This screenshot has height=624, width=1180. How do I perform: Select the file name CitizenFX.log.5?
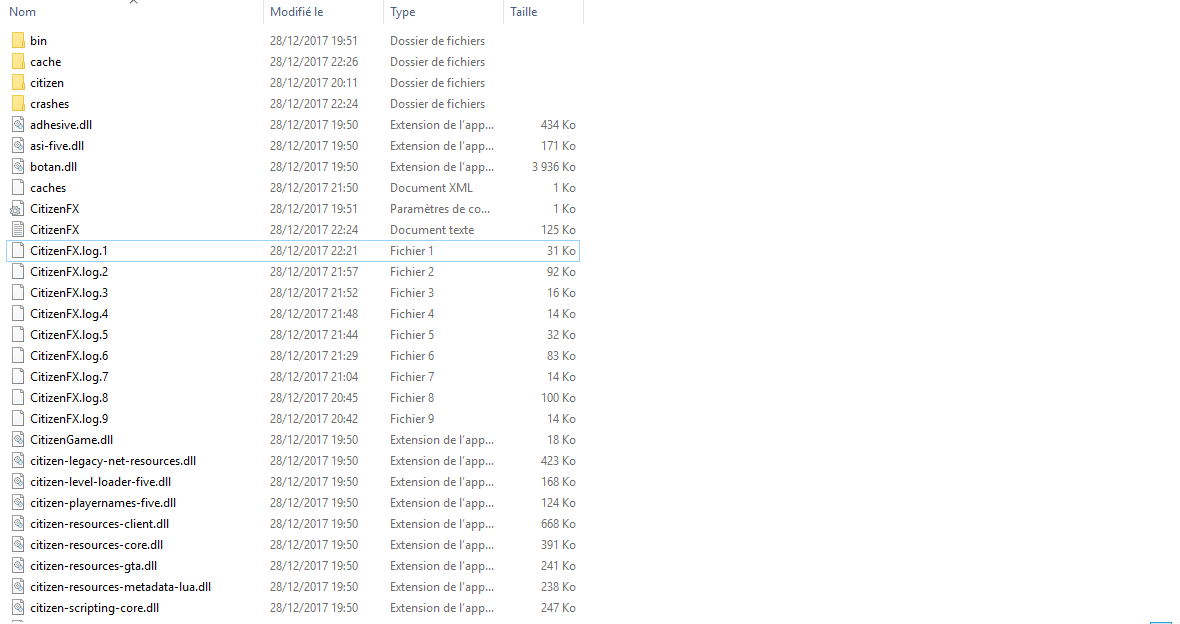69,335
